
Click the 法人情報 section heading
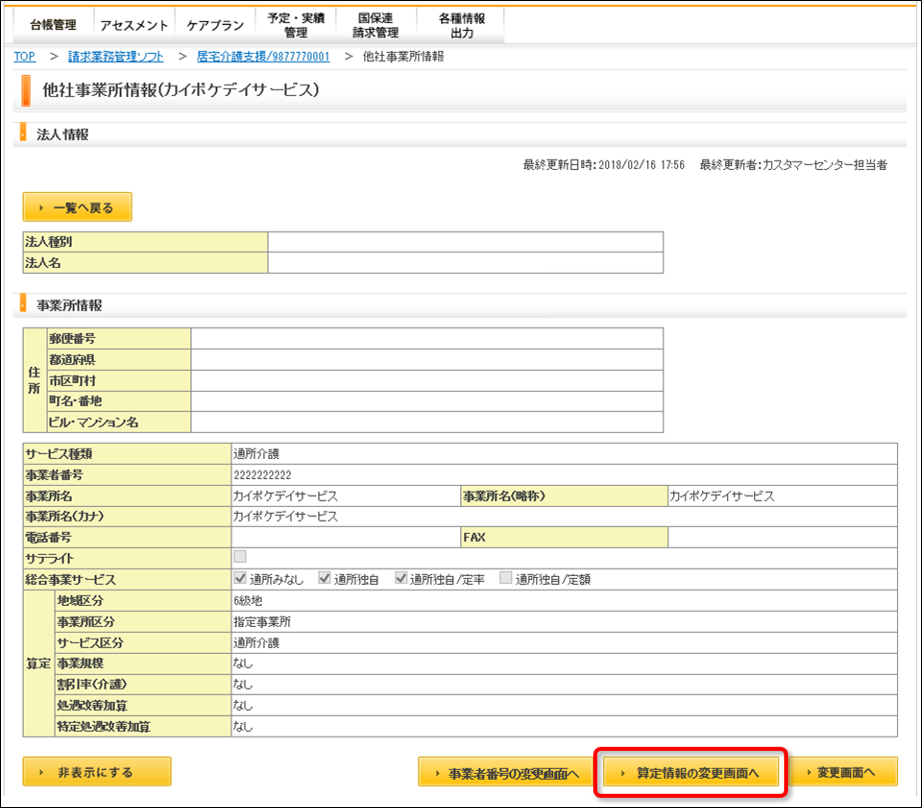point(62,134)
